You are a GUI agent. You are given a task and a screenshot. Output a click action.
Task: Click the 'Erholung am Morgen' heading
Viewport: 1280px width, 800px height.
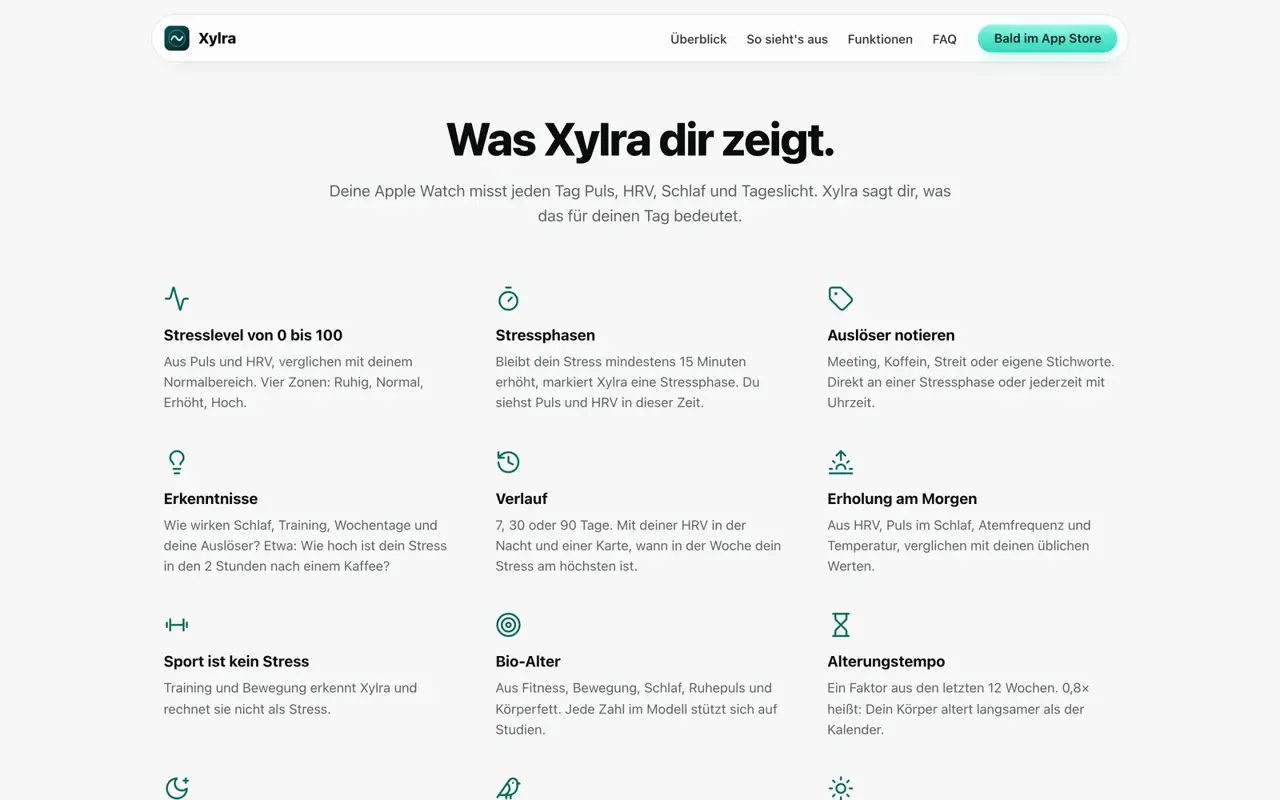pos(902,499)
